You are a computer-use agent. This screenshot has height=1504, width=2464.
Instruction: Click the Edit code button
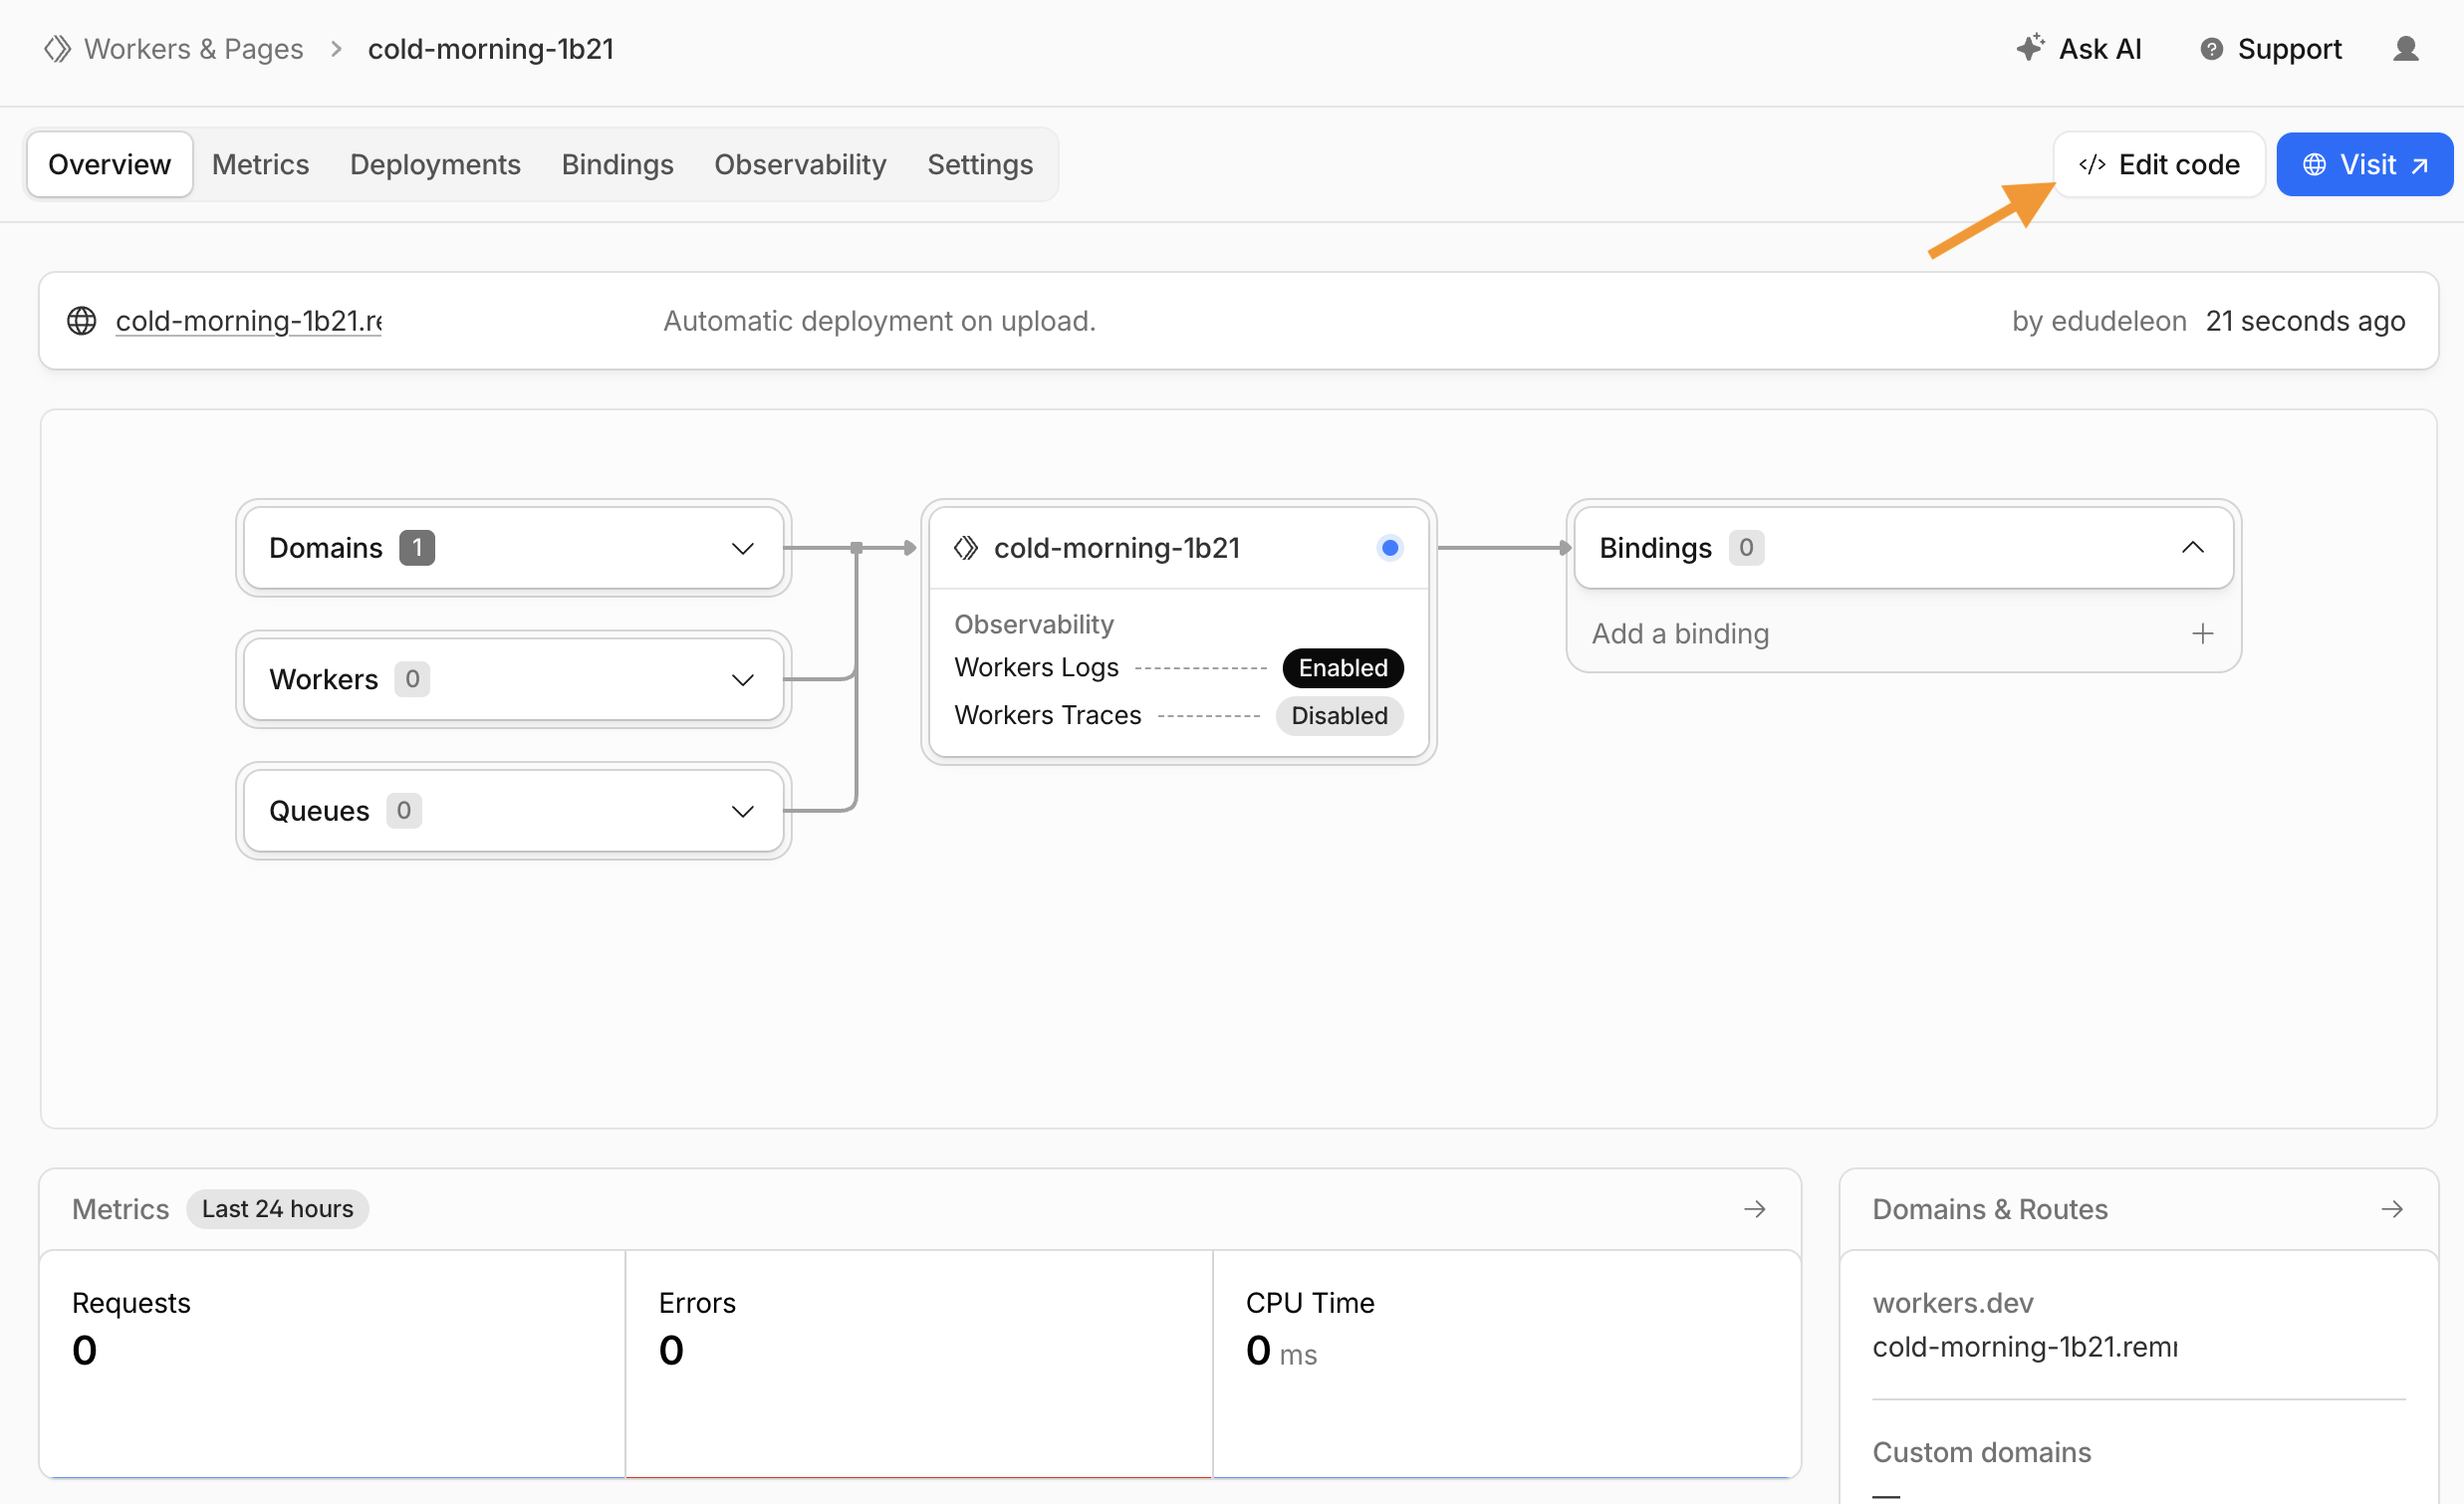pyautogui.click(x=2158, y=164)
